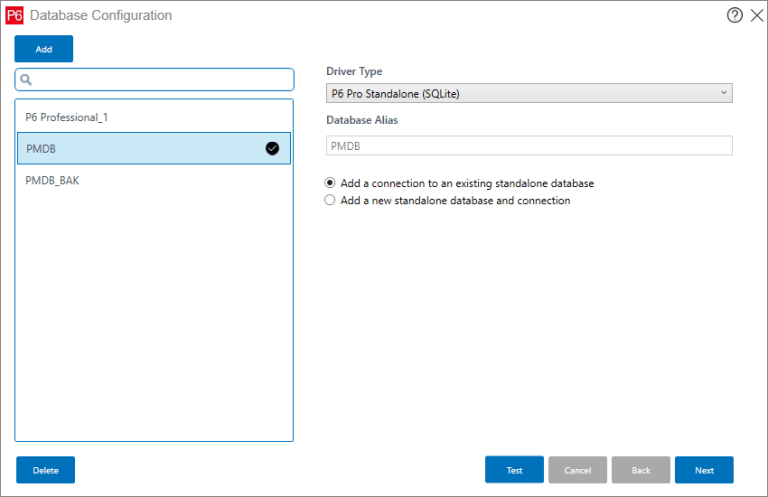The width and height of the screenshot is (768, 497).
Task: Open the Driver Type dropdown
Action: [x=529, y=93]
